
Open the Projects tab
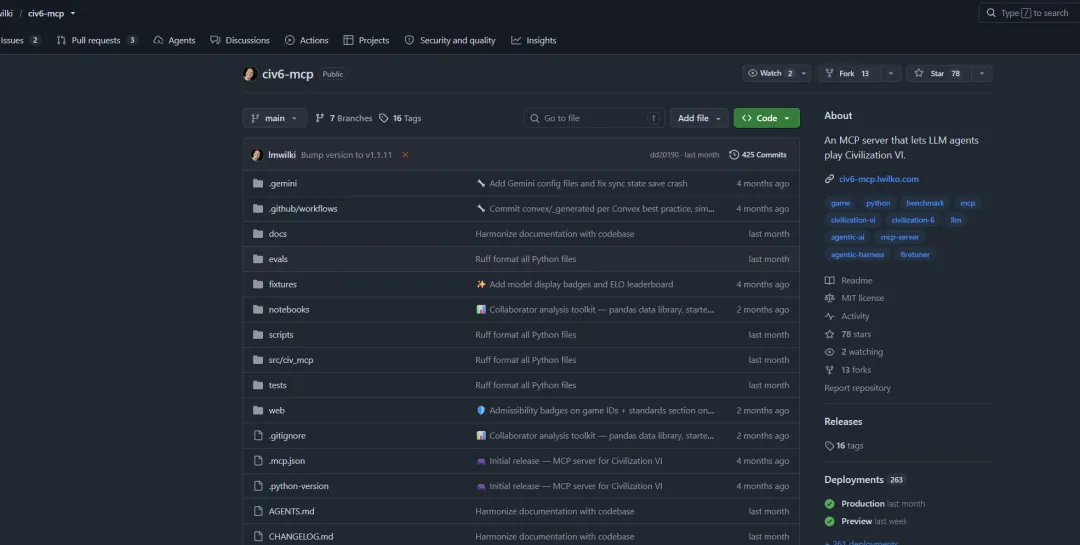coord(366,41)
